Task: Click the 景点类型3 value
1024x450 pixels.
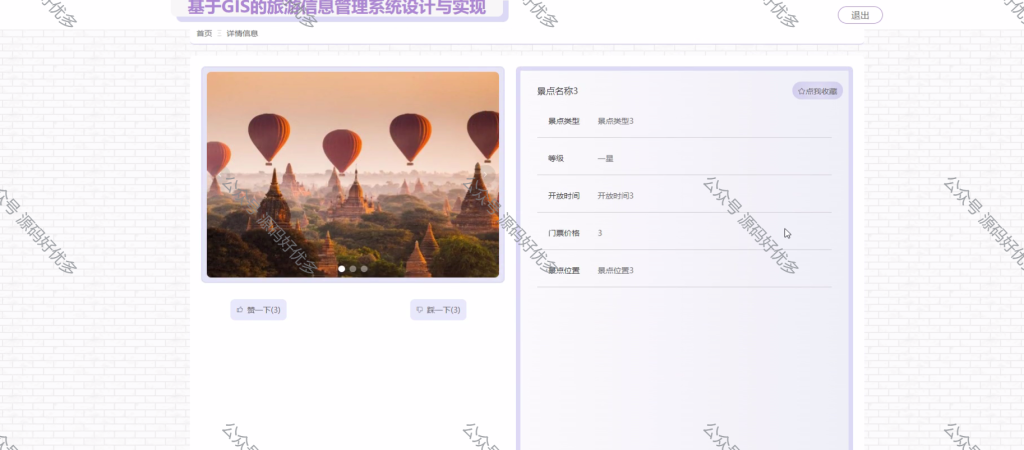Action: pyautogui.click(x=616, y=121)
